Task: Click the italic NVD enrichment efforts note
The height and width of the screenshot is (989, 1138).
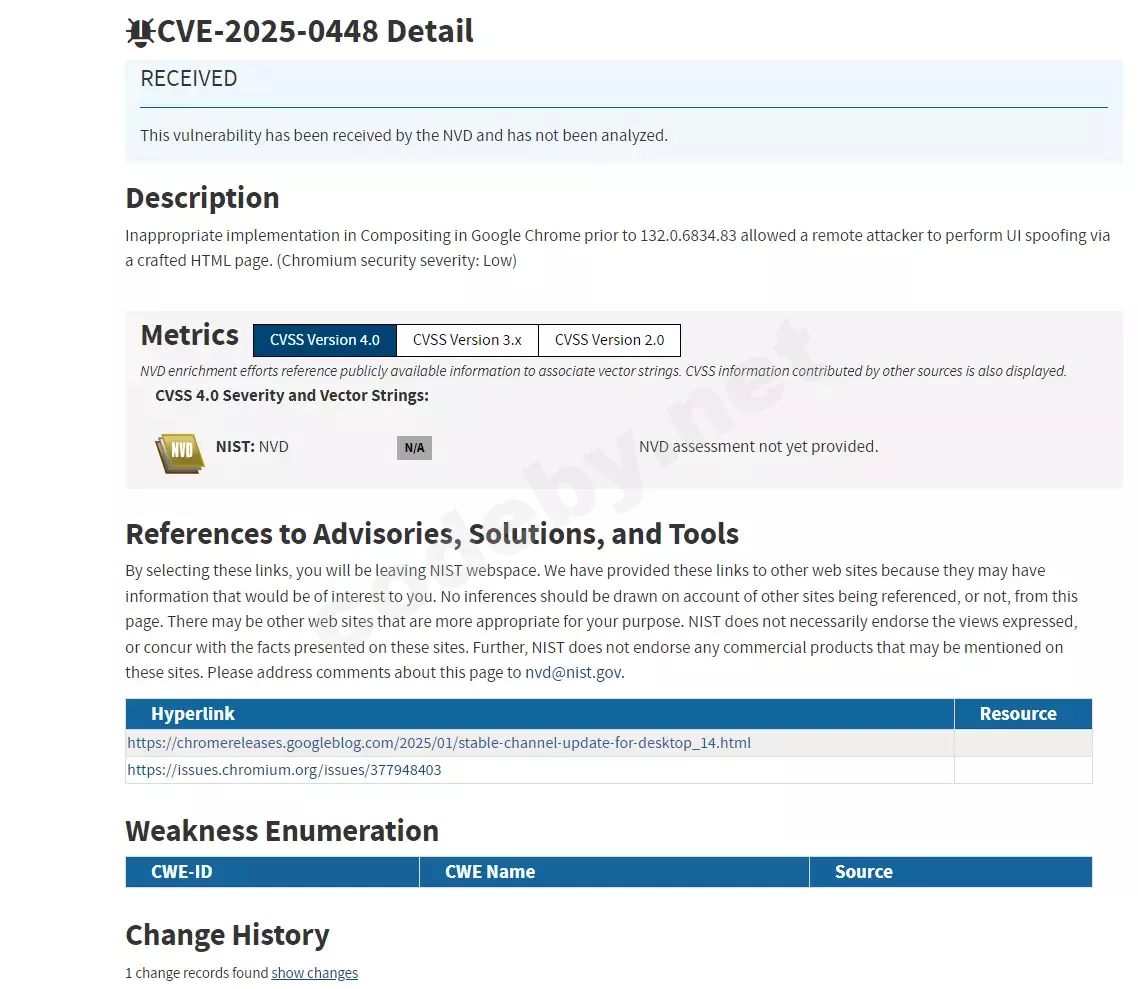Action: pos(603,372)
